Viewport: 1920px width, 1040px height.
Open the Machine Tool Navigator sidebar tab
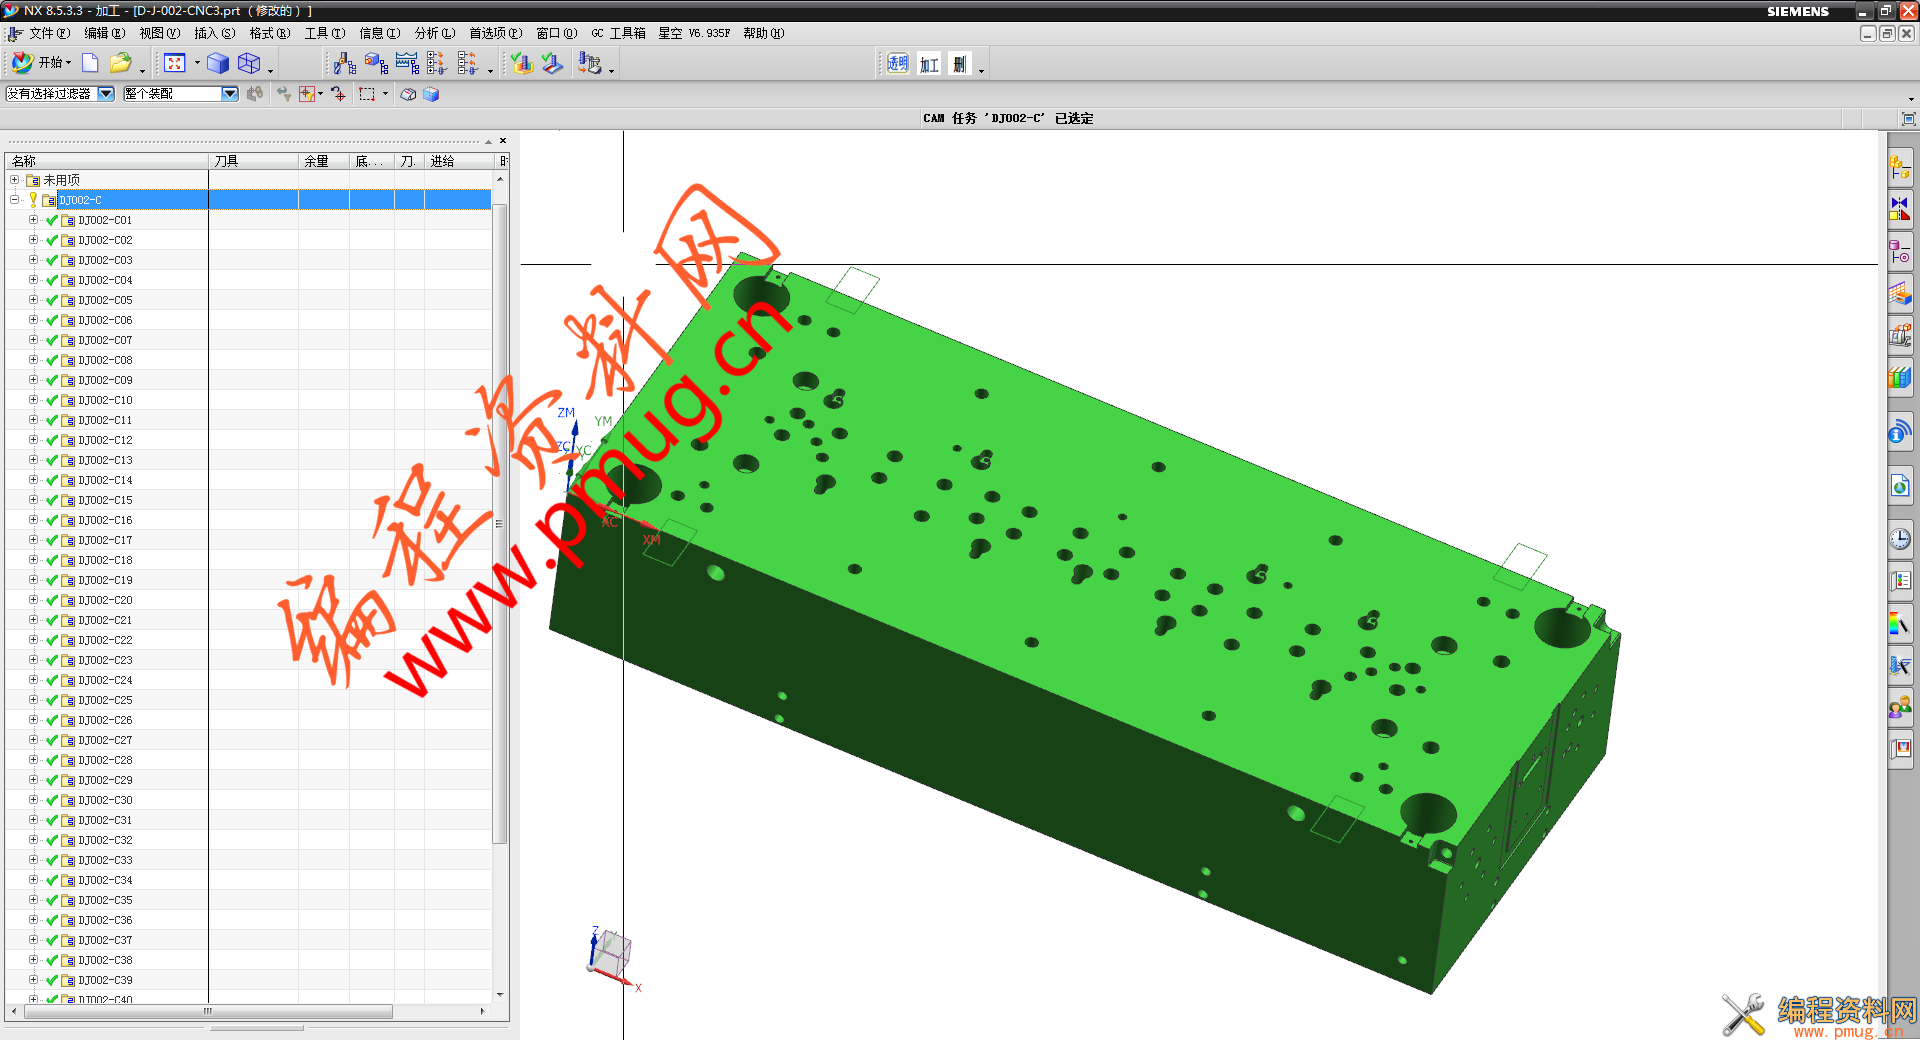click(x=1900, y=294)
